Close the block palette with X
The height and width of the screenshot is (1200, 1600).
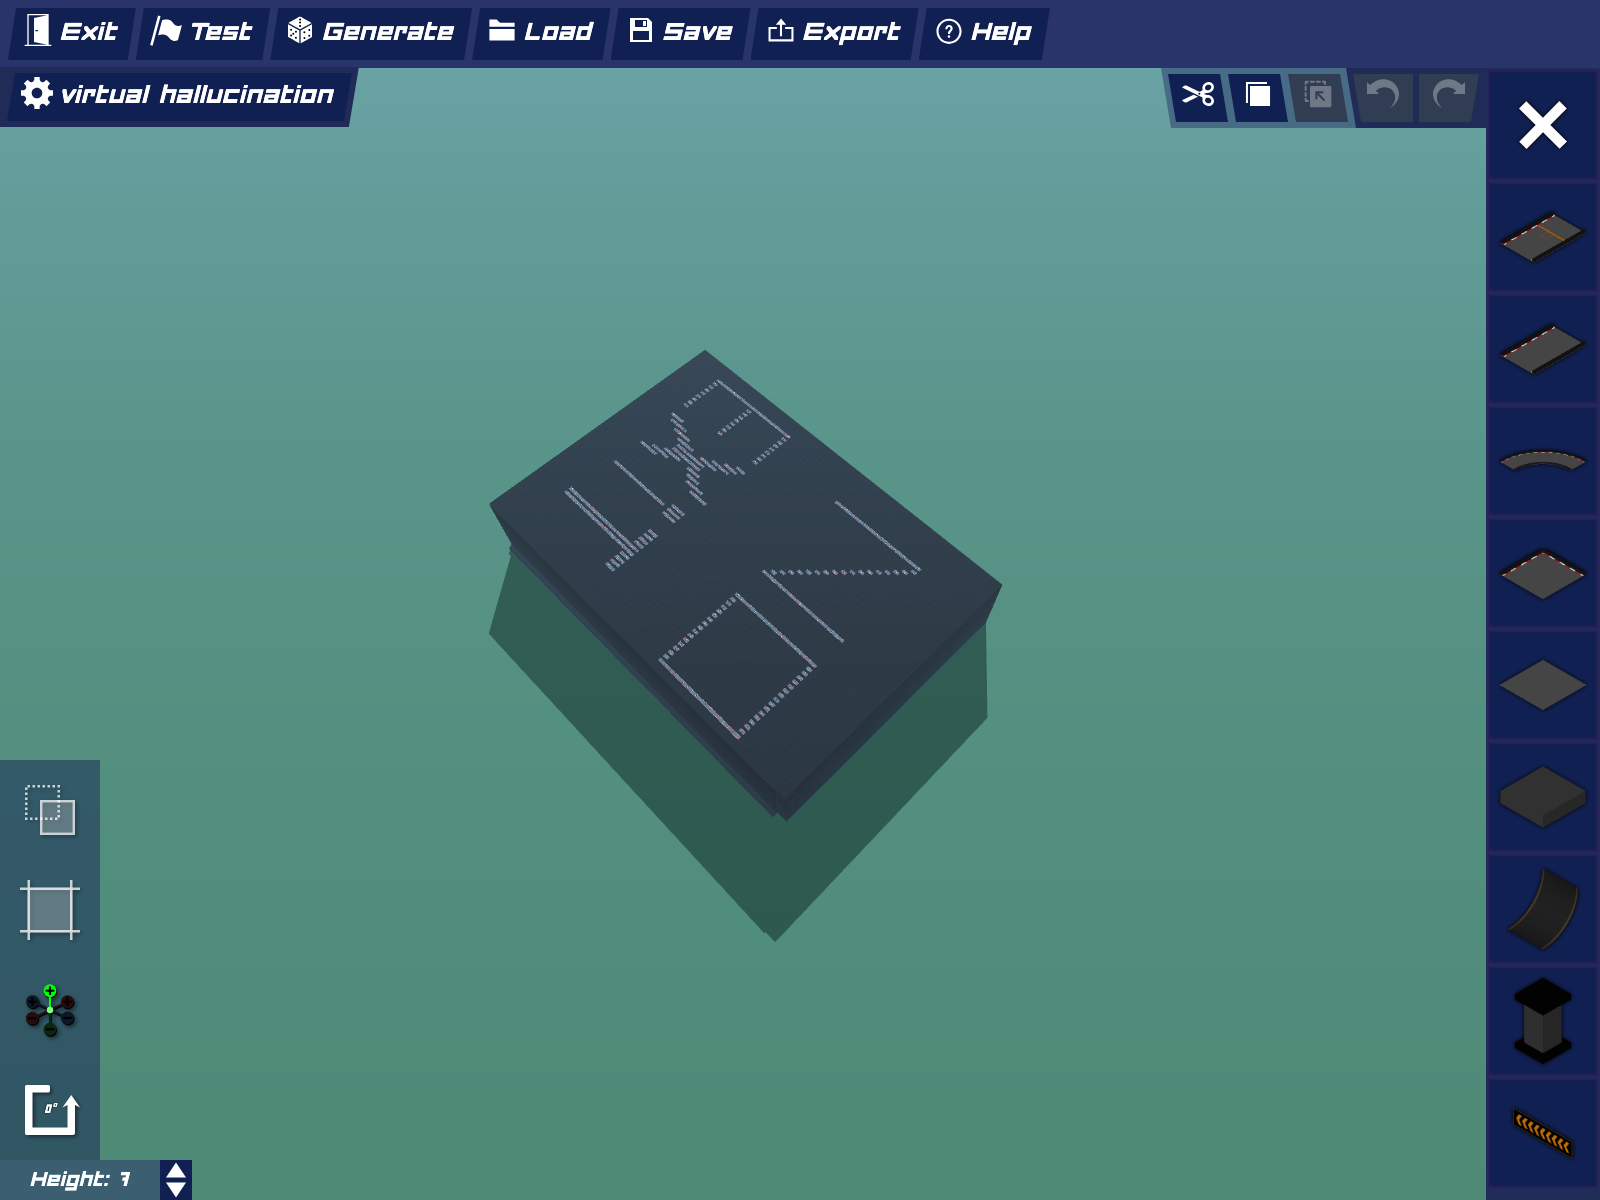tap(1542, 126)
